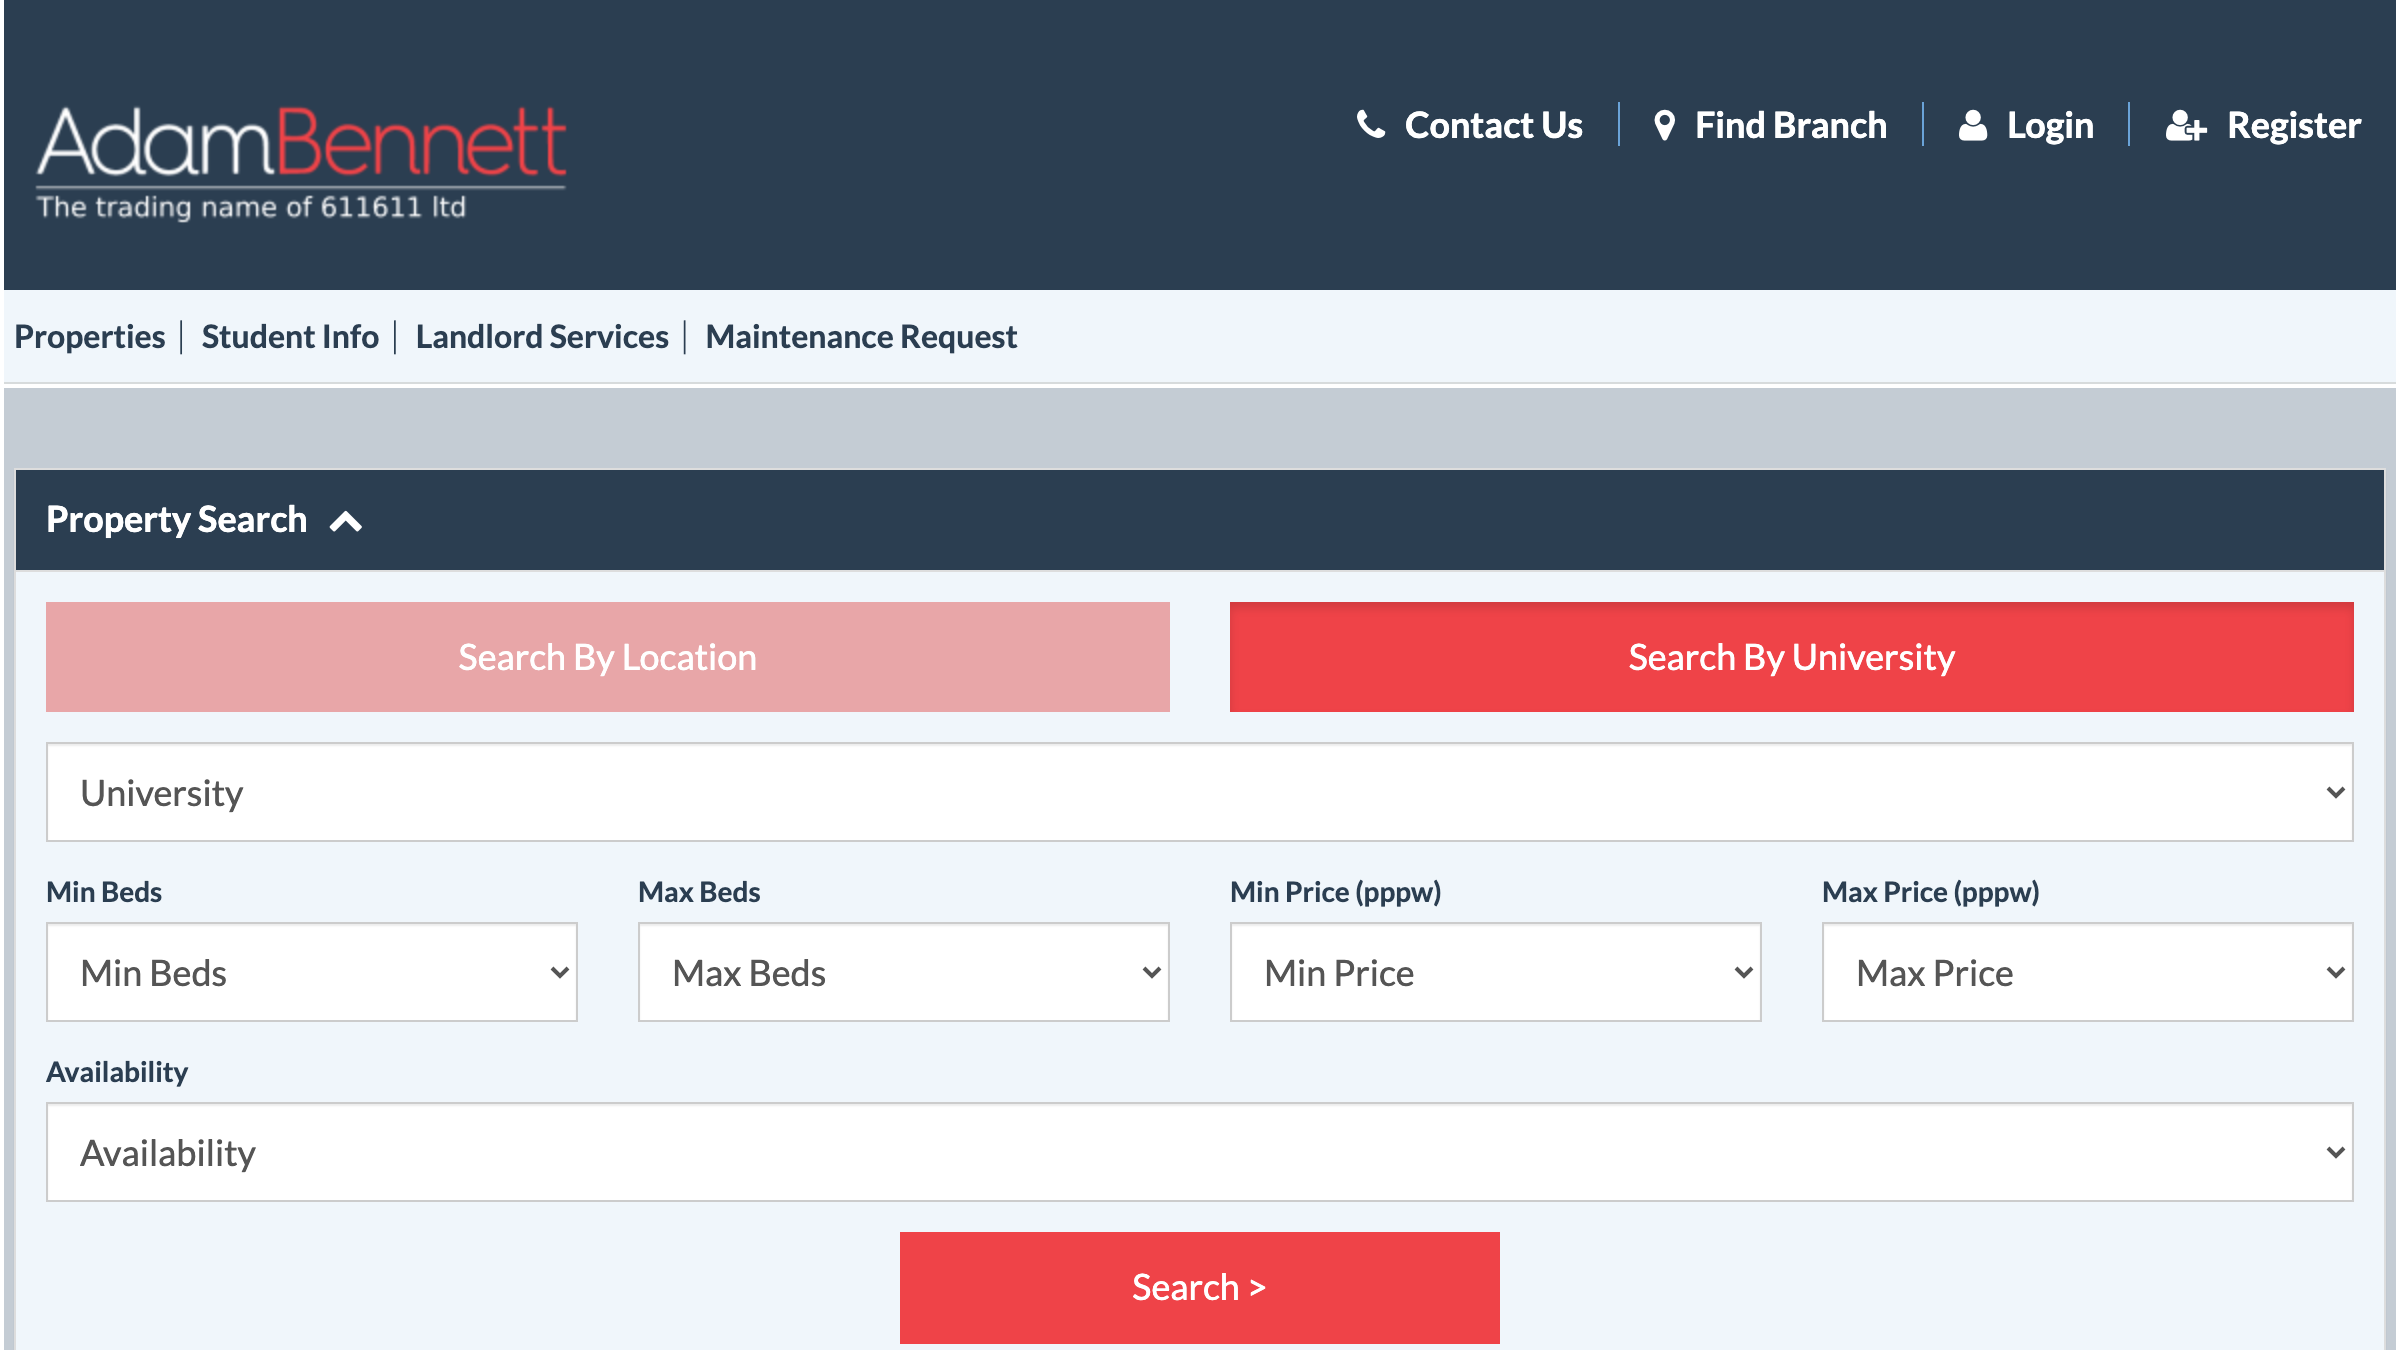
Task: Open the Find Branch link
Action: (1790, 125)
